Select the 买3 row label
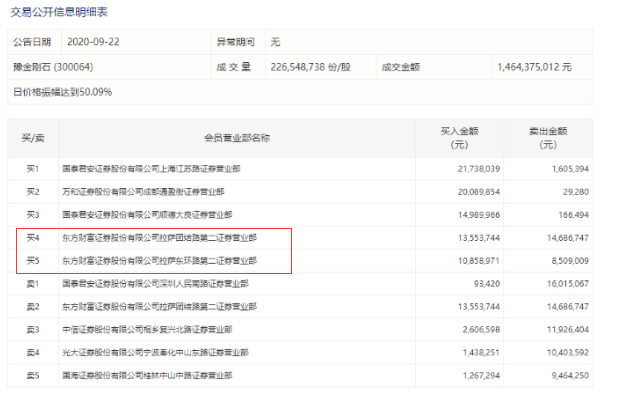 33,215
